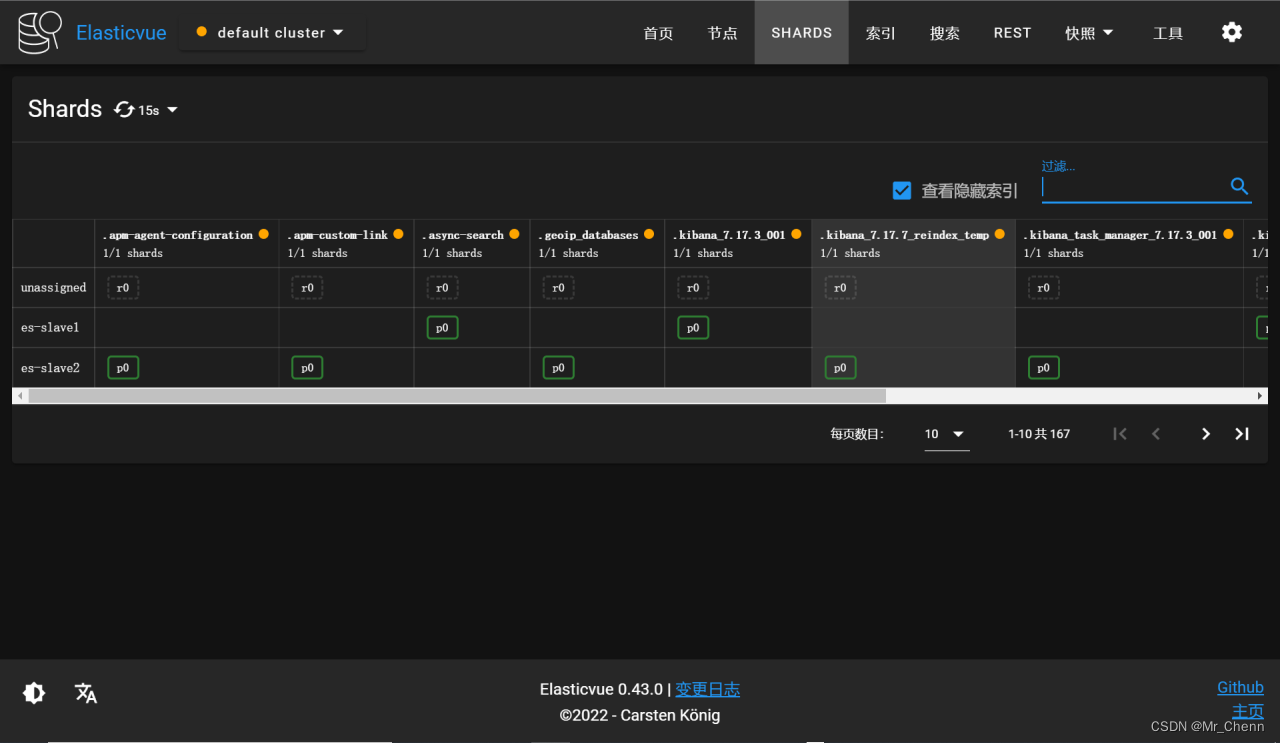Click unassigned r0 shard of .geoip_databases
Image resolution: width=1280 pixels, height=743 pixels.
pos(558,288)
